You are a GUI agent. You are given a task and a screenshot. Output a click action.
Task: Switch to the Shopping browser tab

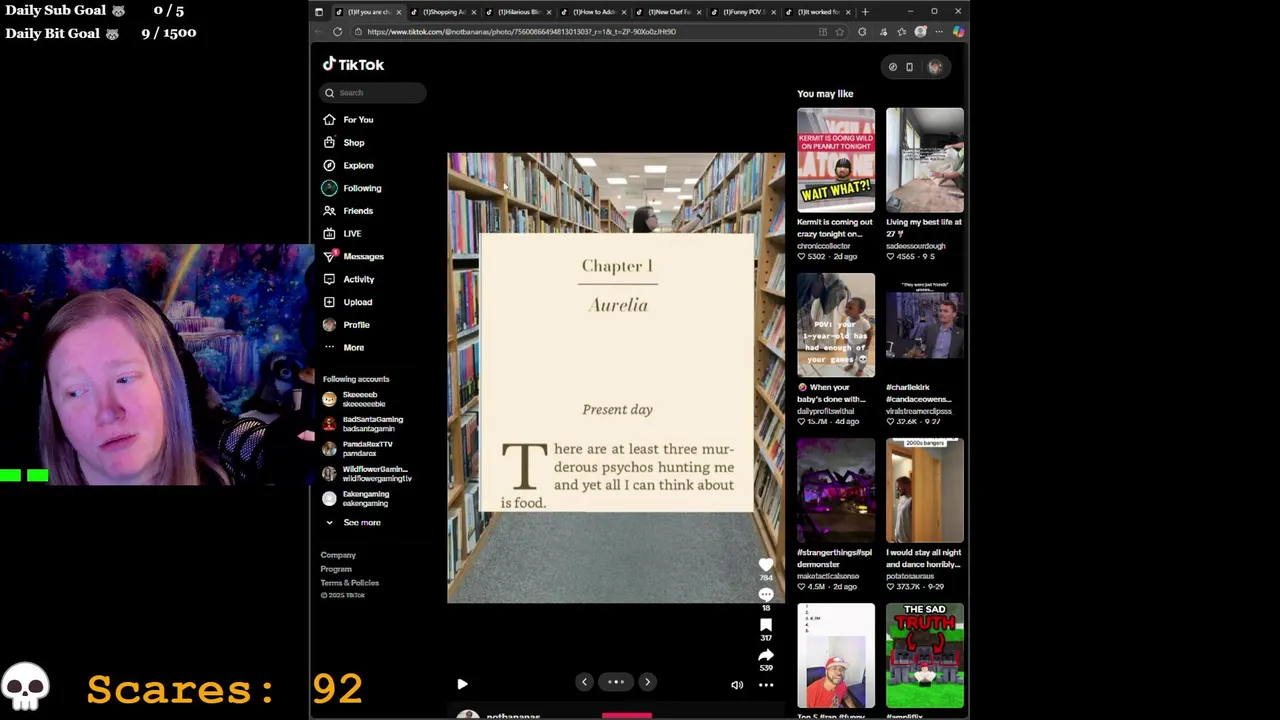(x=444, y=12)
